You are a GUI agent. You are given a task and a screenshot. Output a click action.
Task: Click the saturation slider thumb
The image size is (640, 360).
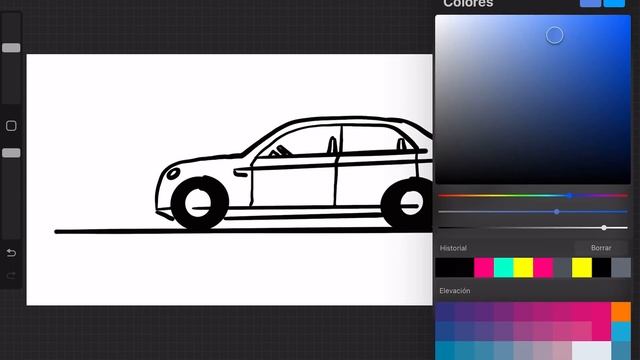click(x=557, y=212)
